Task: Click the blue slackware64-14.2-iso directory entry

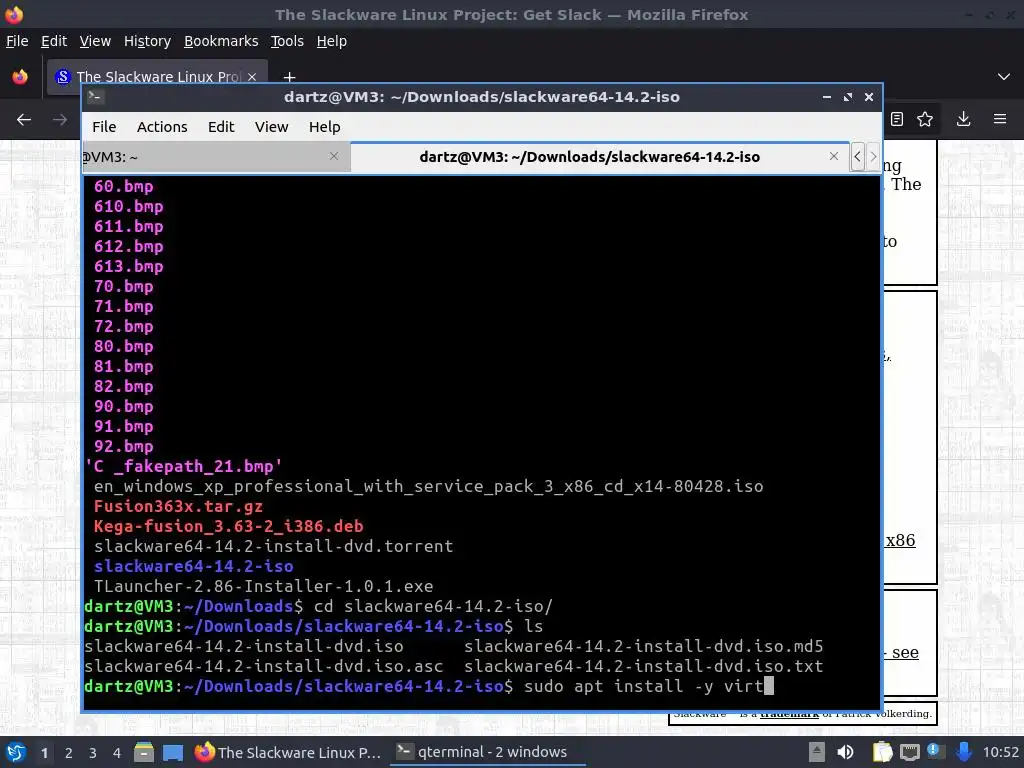Action: click(193, 566)
